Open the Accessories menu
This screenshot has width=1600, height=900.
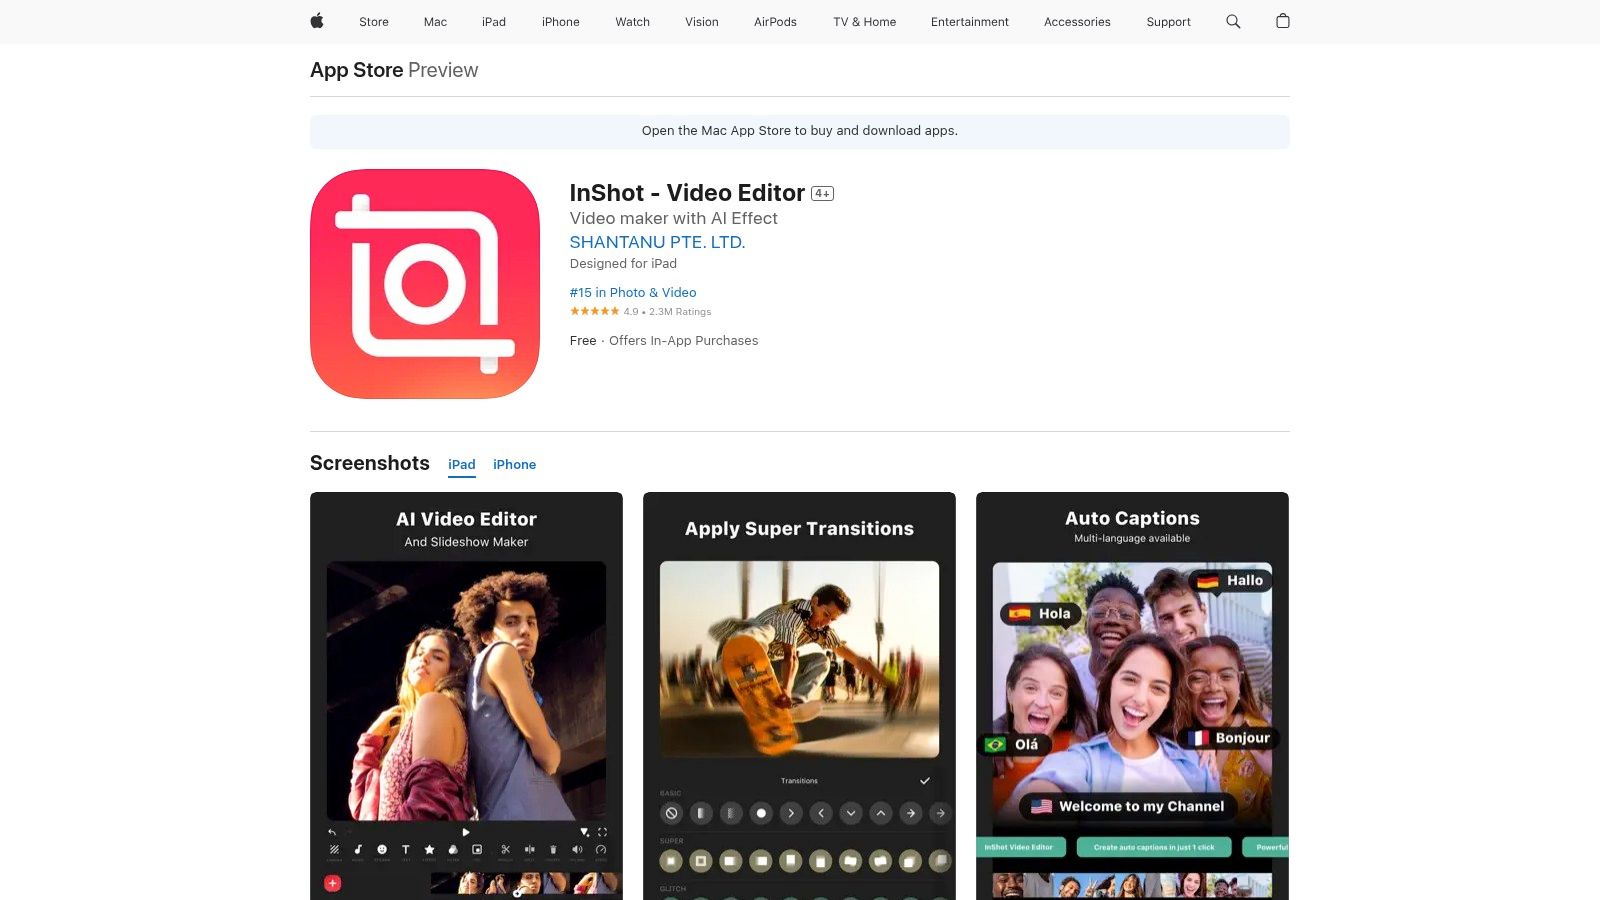click(x=1077, y=22)
